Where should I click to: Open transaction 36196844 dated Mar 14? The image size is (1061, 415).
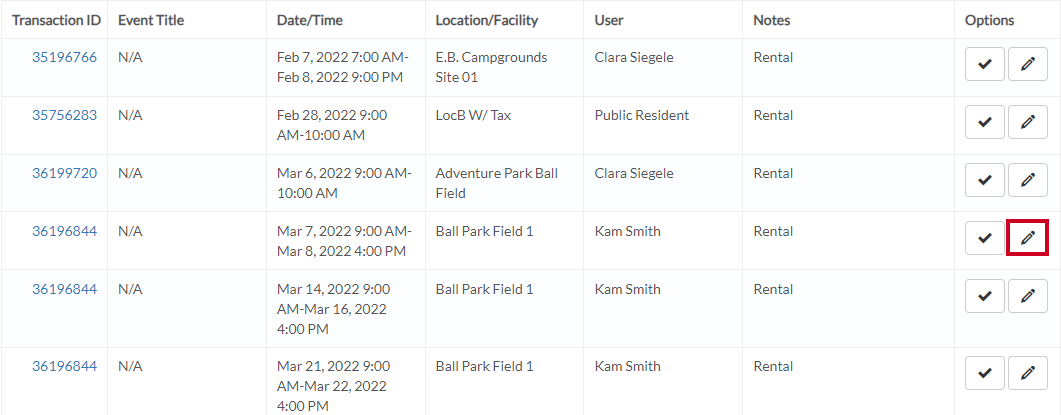coord(64,289)
